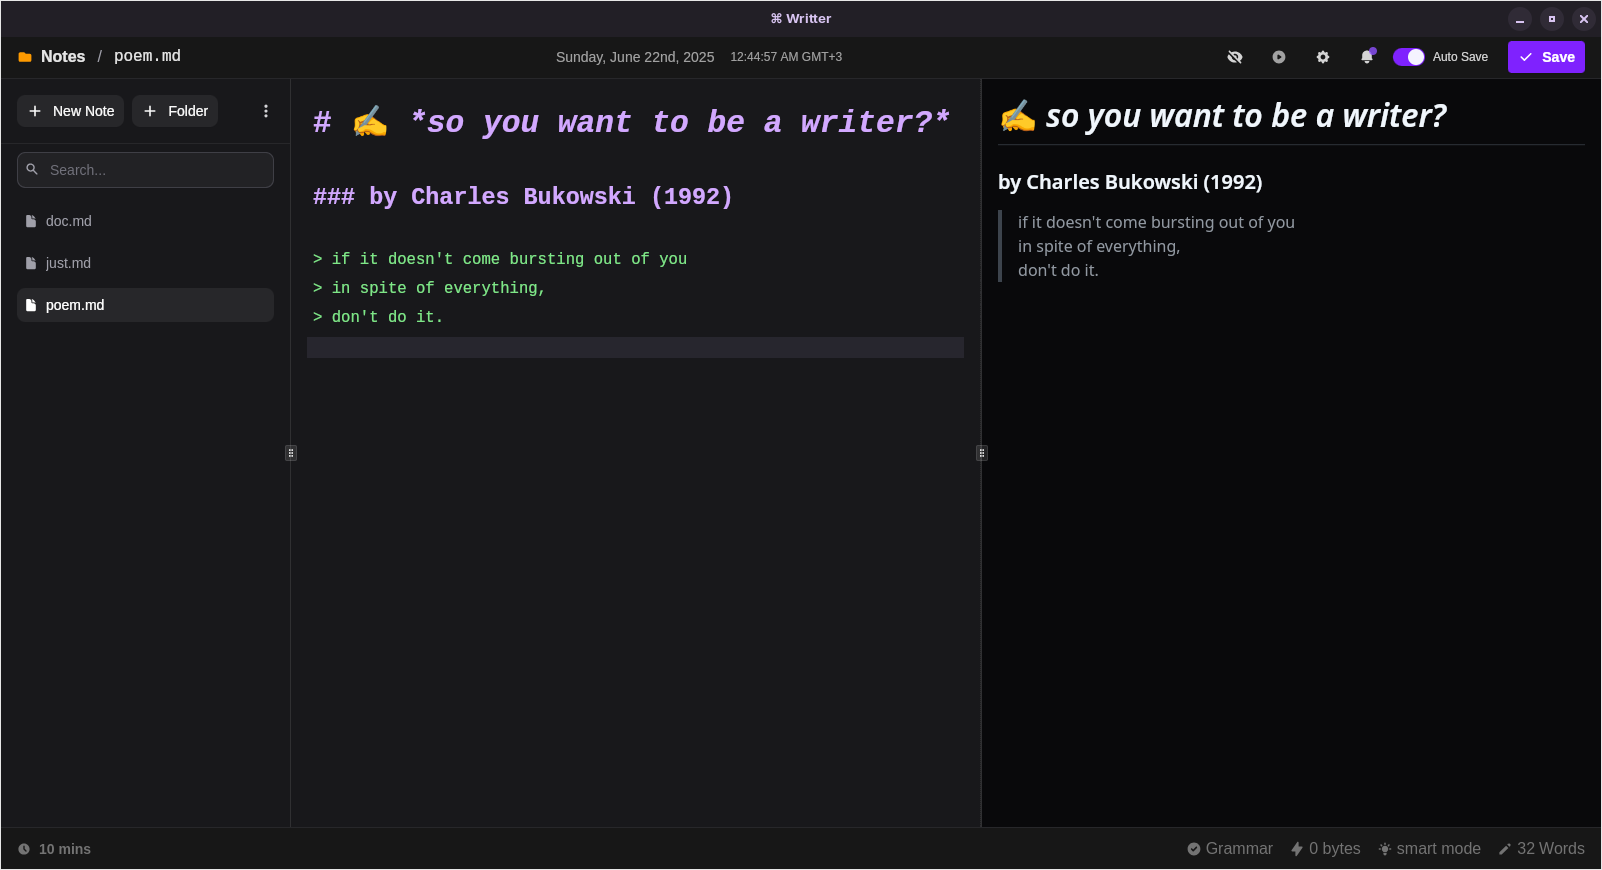Open sidebar three-dot options menu
Viewport: 1602px width, 870px height.
[266, 111]
